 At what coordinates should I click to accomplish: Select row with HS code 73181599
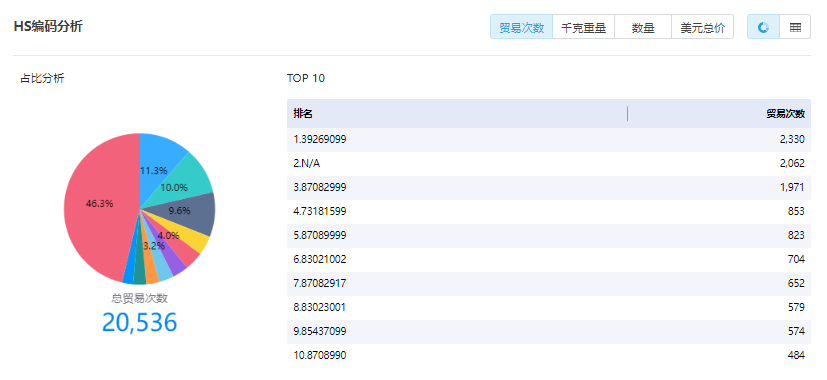tap(549, 212)
